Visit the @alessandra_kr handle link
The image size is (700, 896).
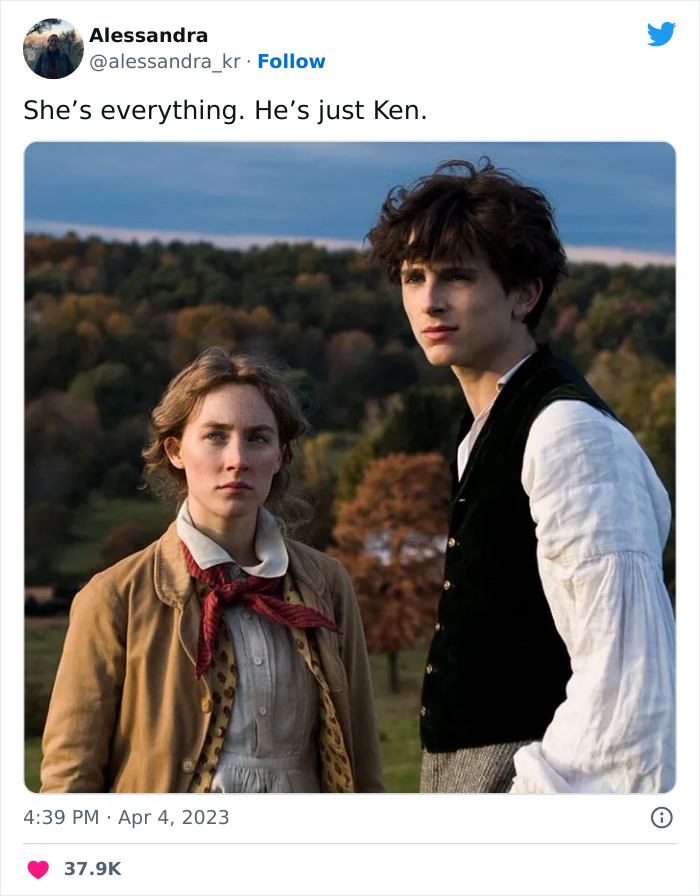click(x=165, y=61)
